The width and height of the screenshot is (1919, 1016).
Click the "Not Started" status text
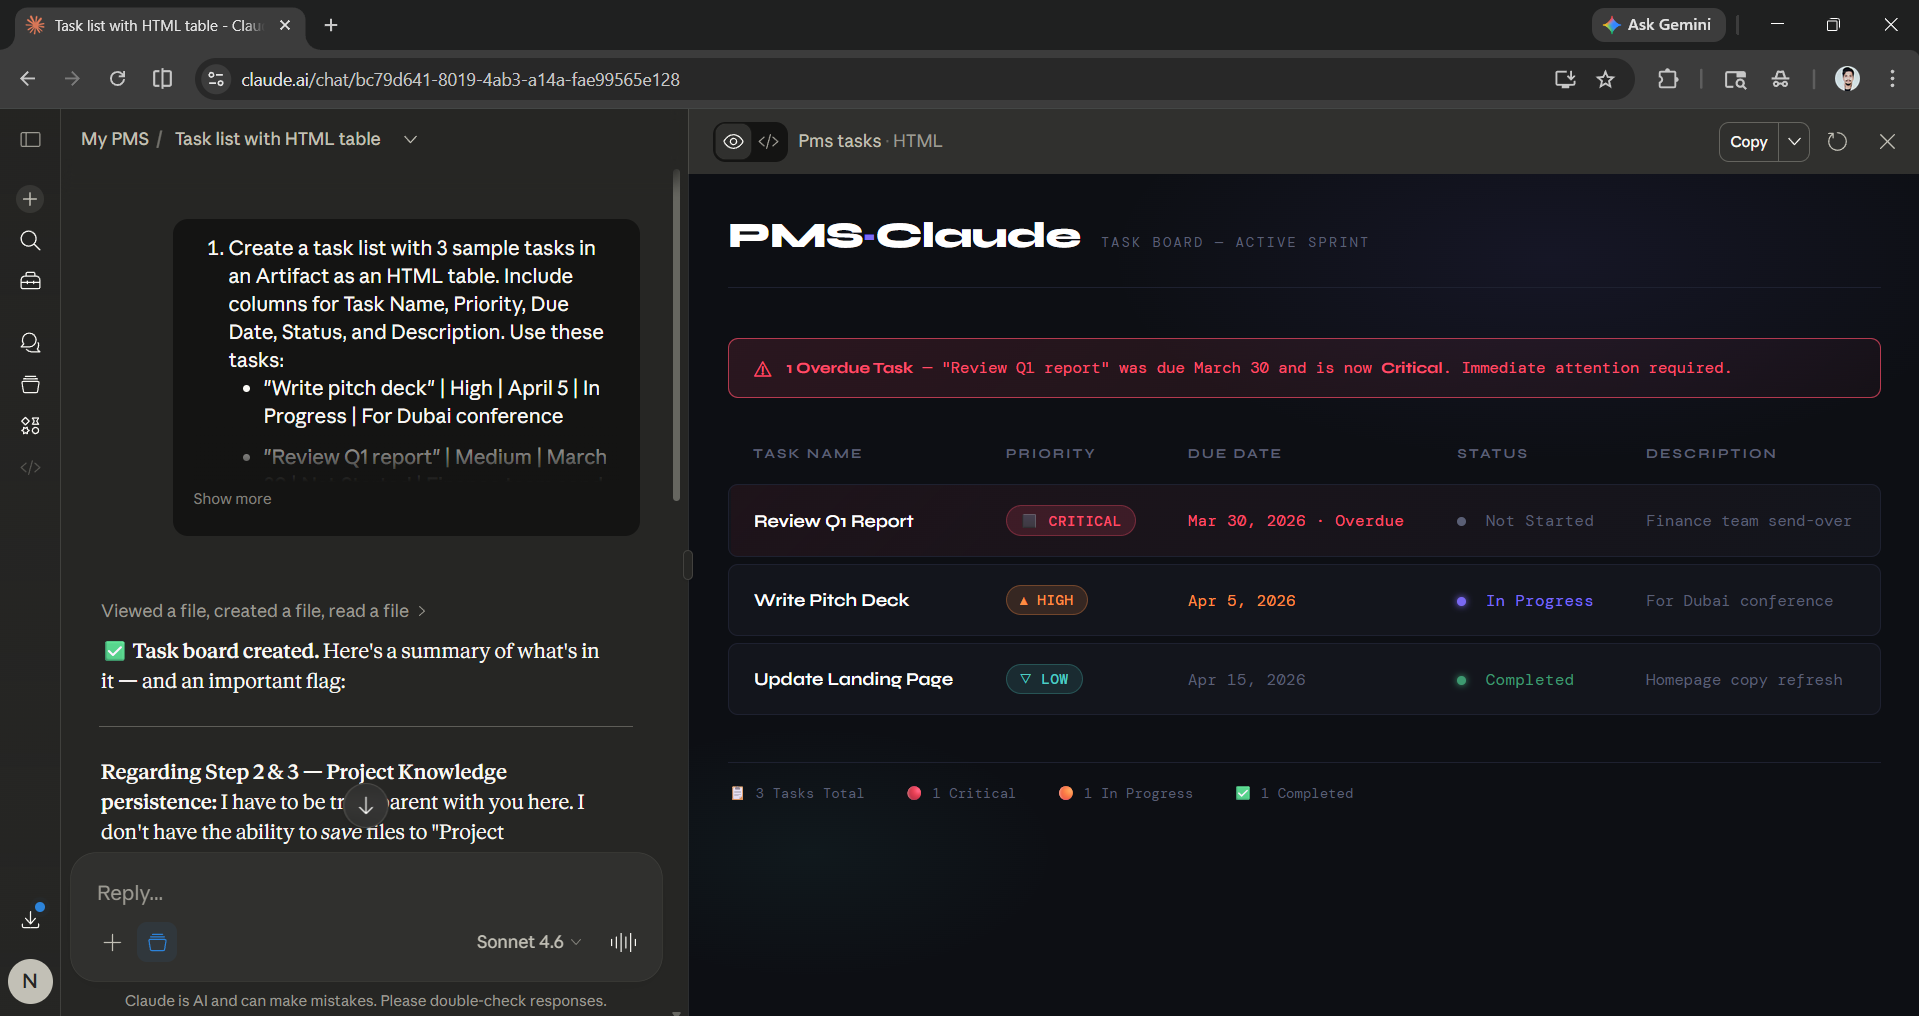(1539, 521)
